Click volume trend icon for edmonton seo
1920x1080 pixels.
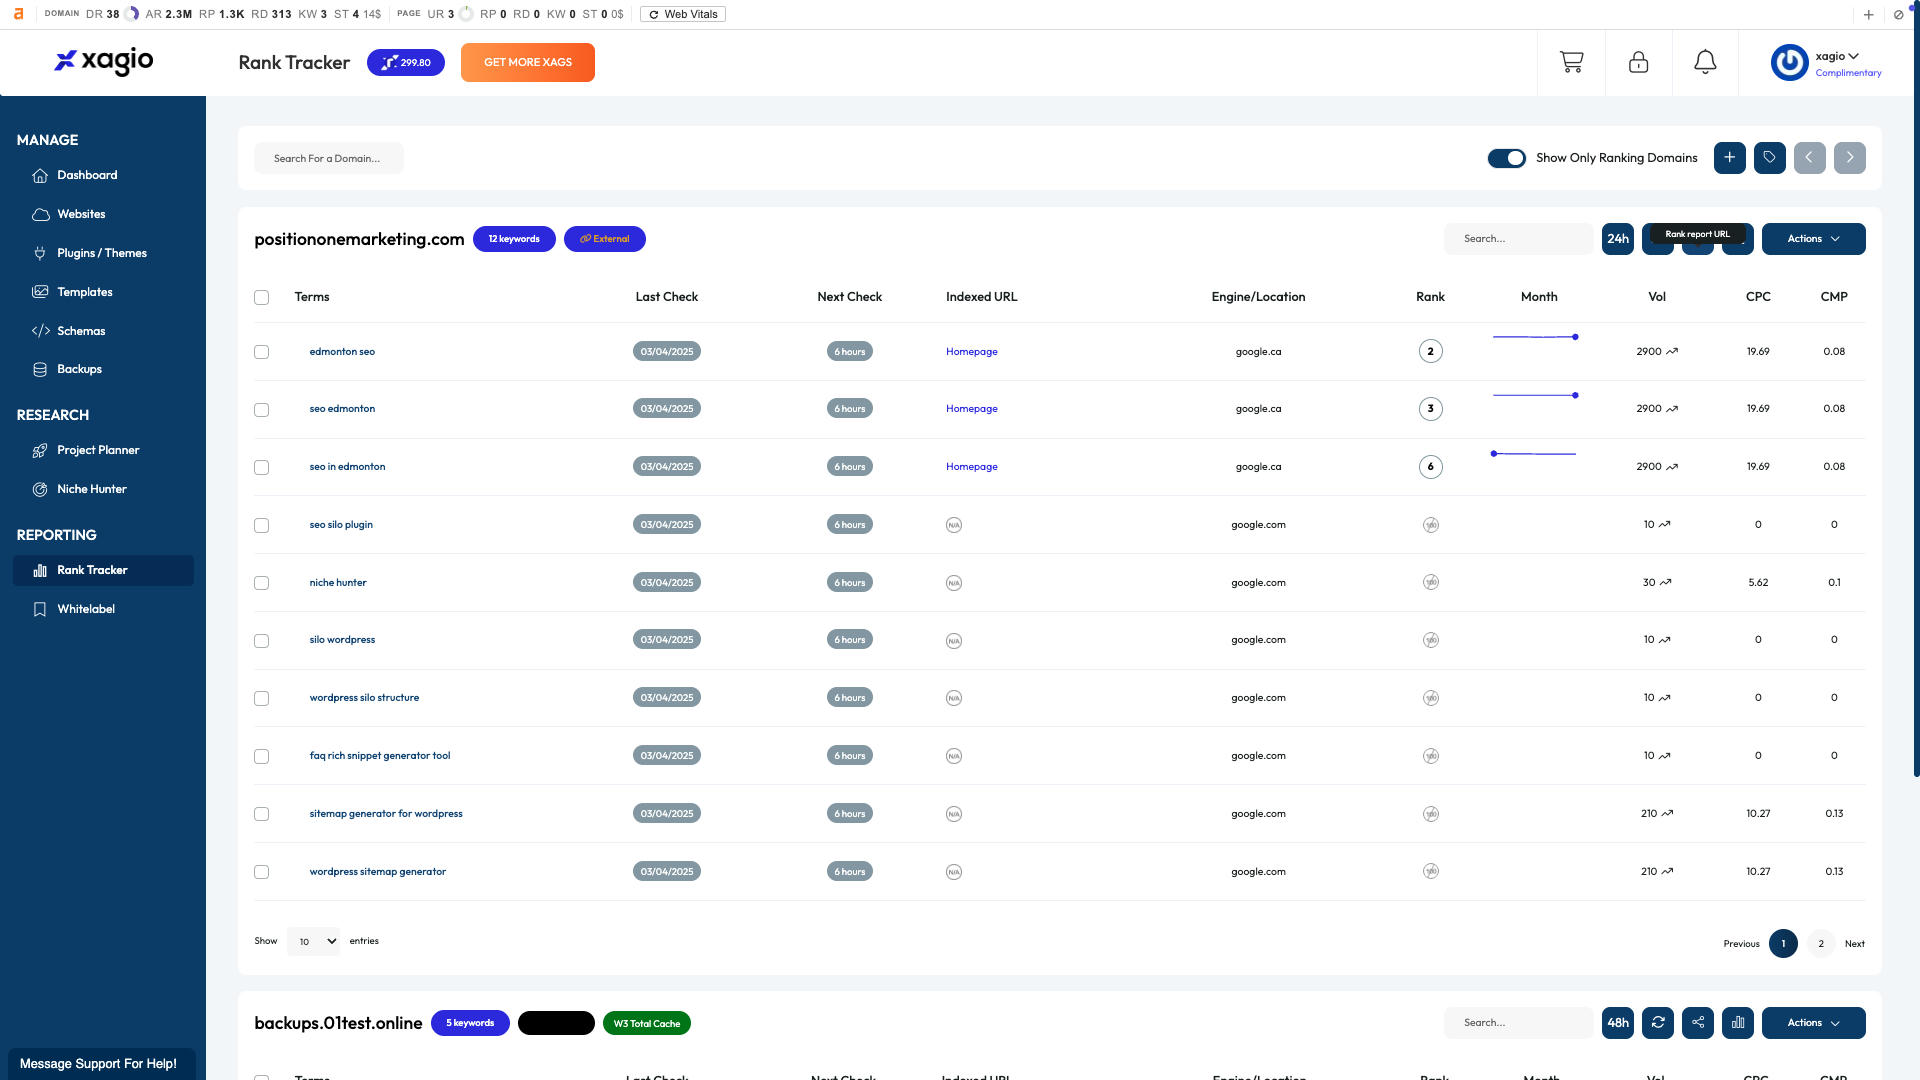[x=1672, y=352]
